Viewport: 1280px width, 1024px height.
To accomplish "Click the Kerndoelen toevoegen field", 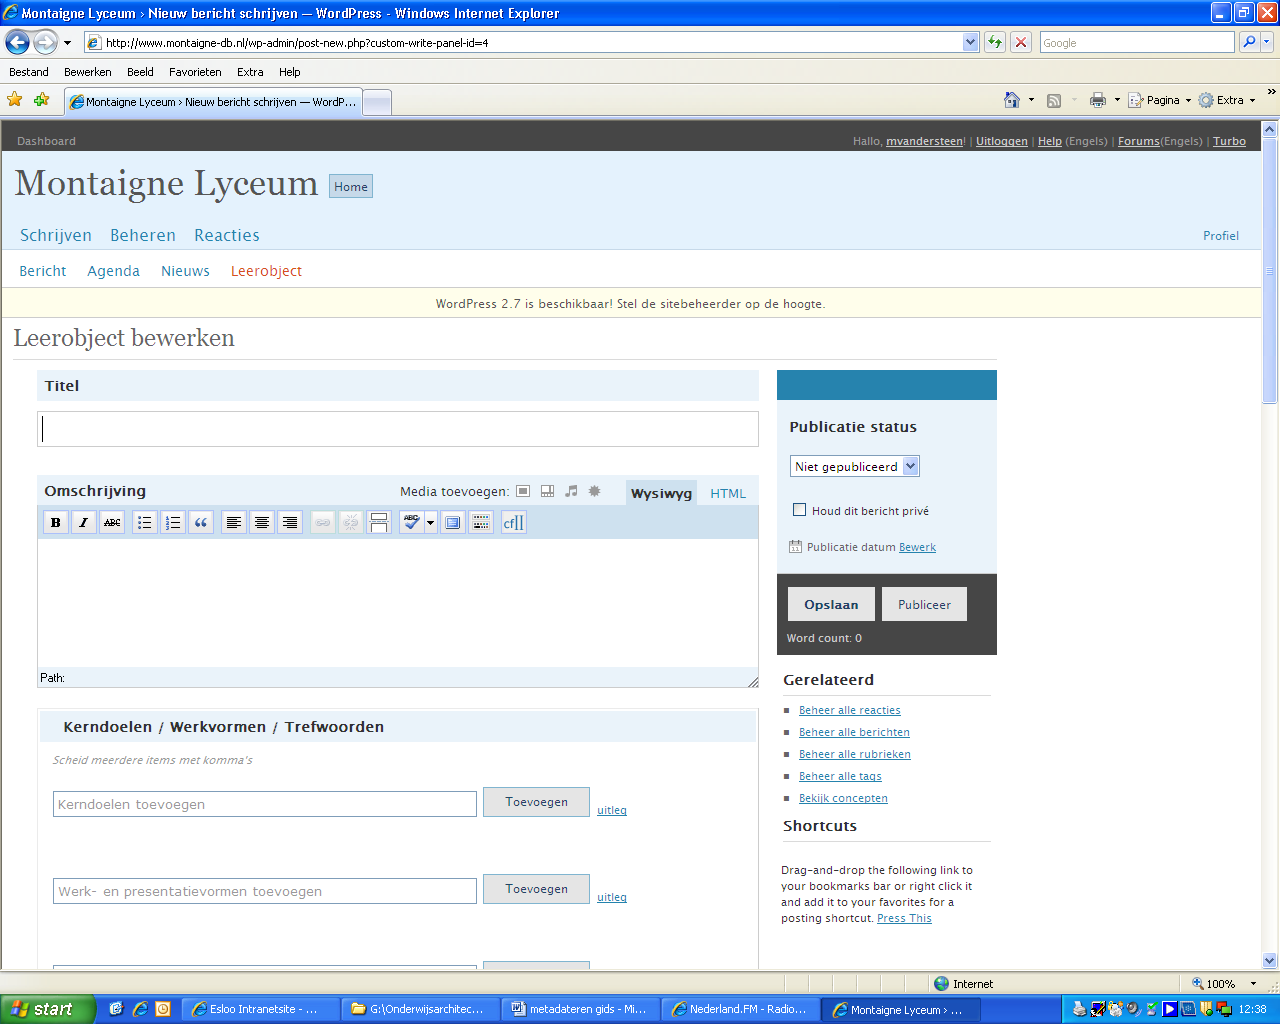I will tap(265, 804).
